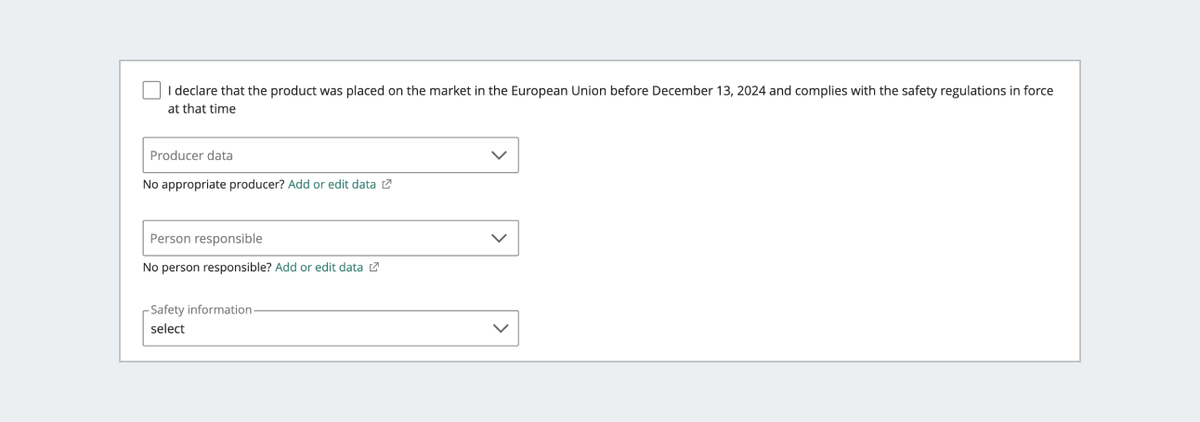Screen dimensions: 1200x422
Task: Click the "No appropriate producer?" hint text
Action: [214, 185]
